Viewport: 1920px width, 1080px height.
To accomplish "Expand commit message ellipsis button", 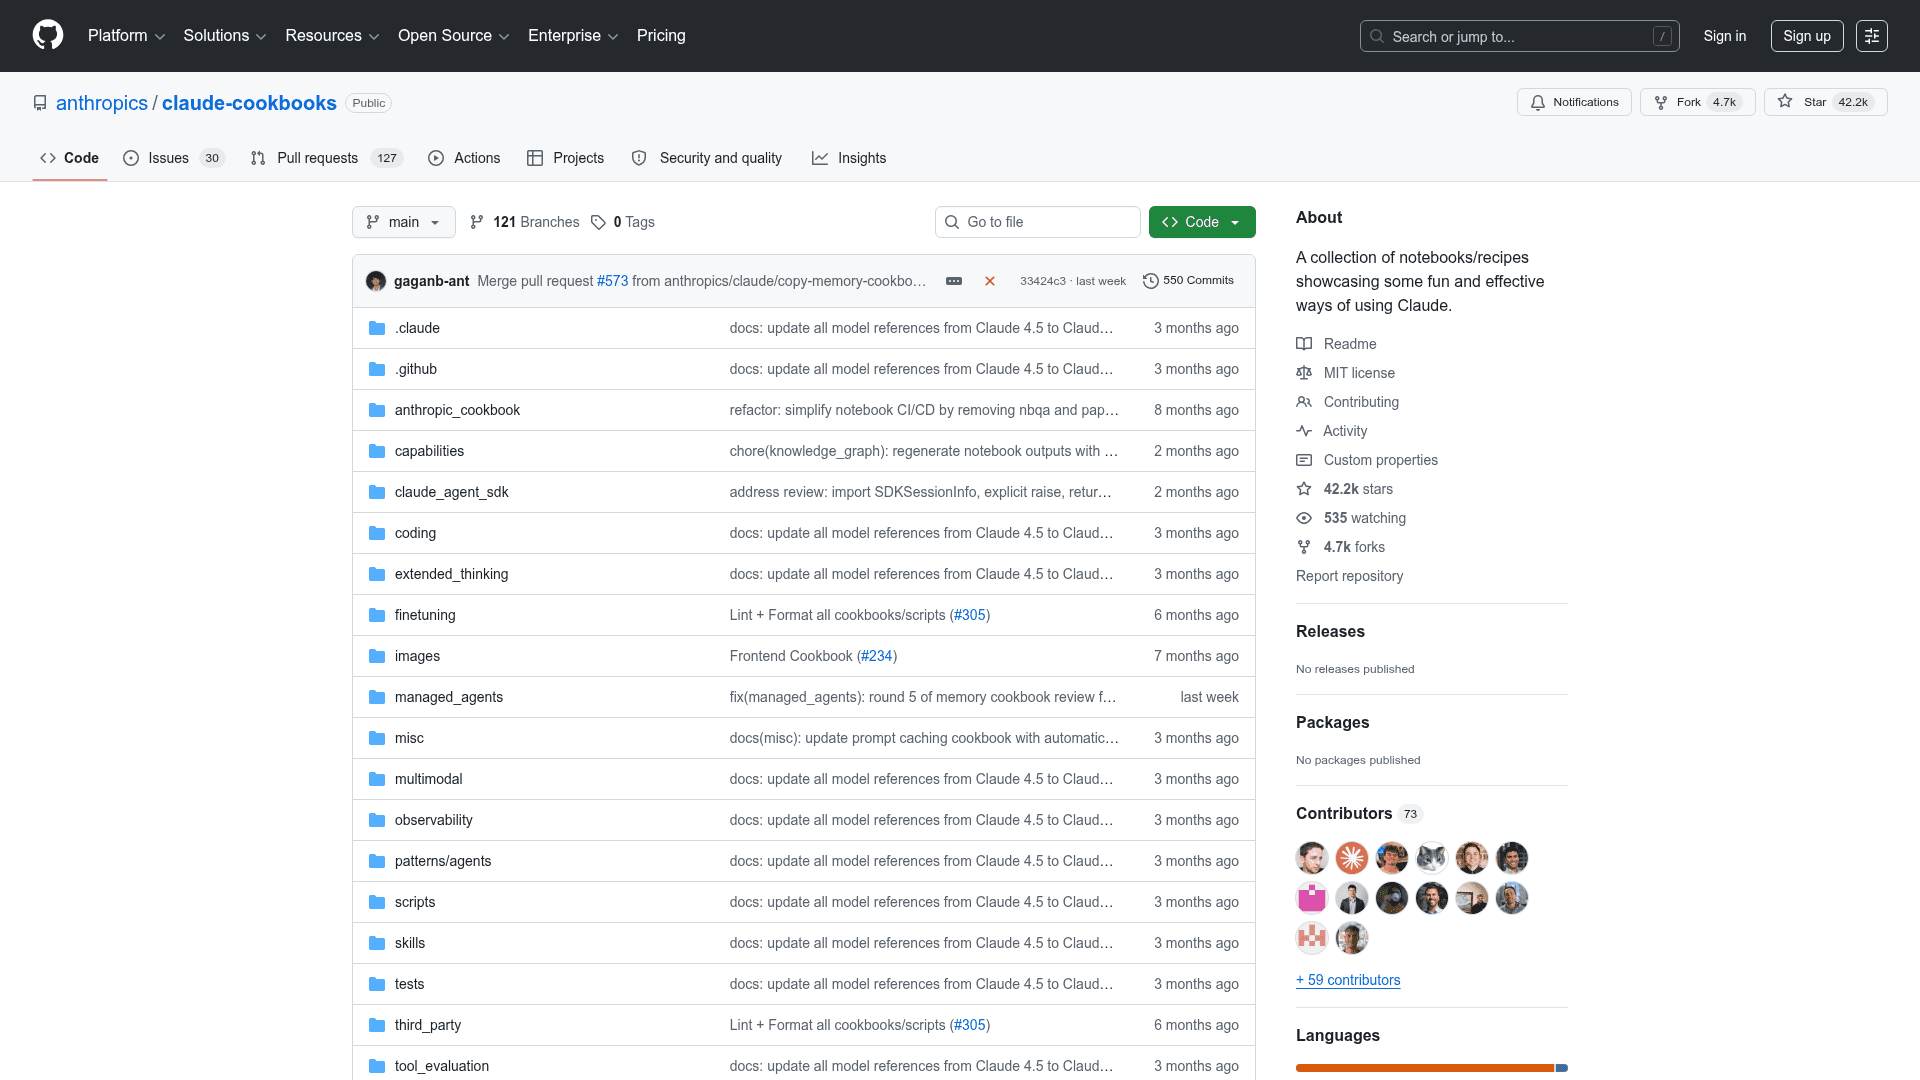I will 954,281.
